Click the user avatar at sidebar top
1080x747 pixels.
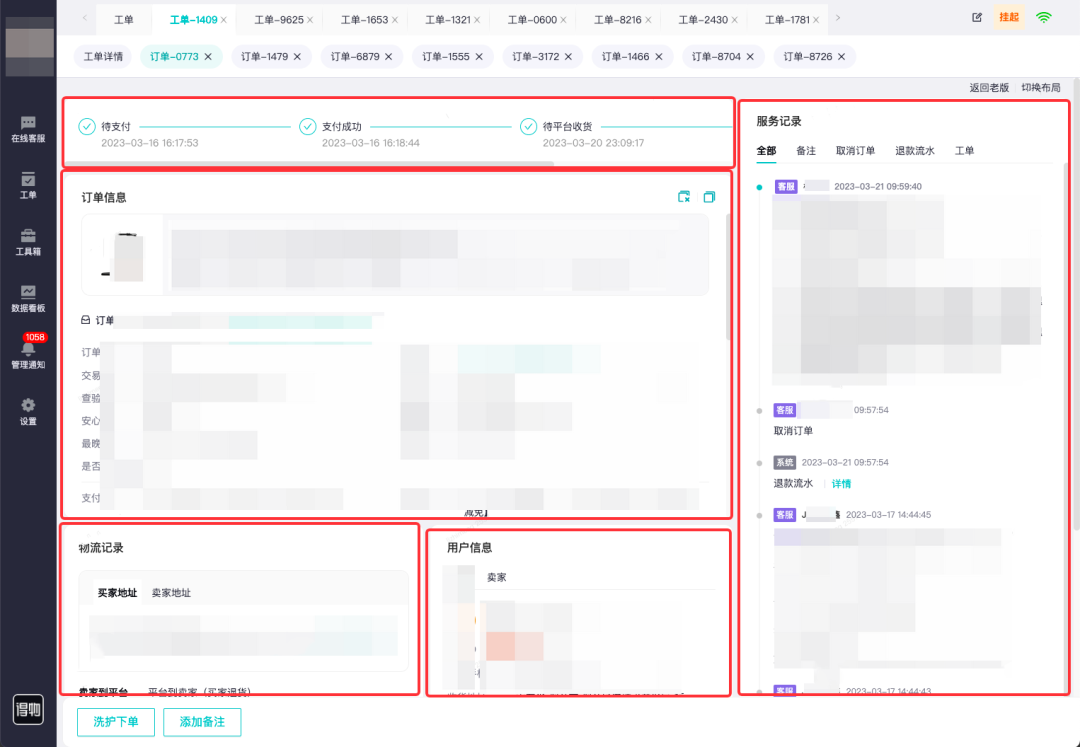coord(30,47)
